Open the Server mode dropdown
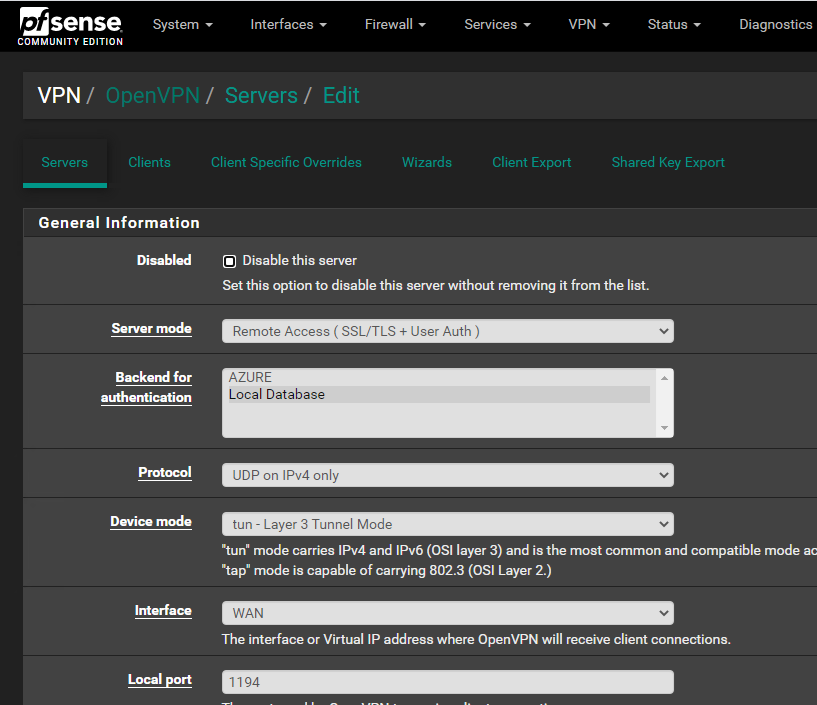 click(x=447, y=331)
